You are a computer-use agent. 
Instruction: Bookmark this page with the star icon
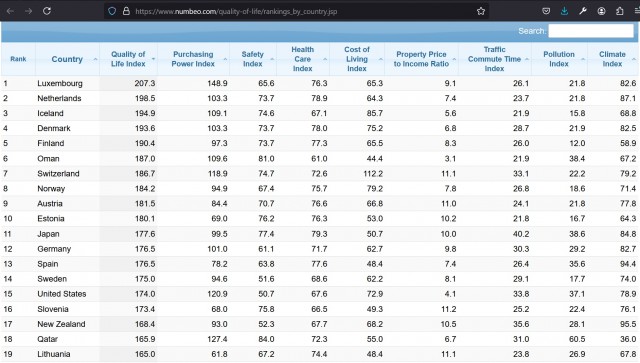[481, 11]
